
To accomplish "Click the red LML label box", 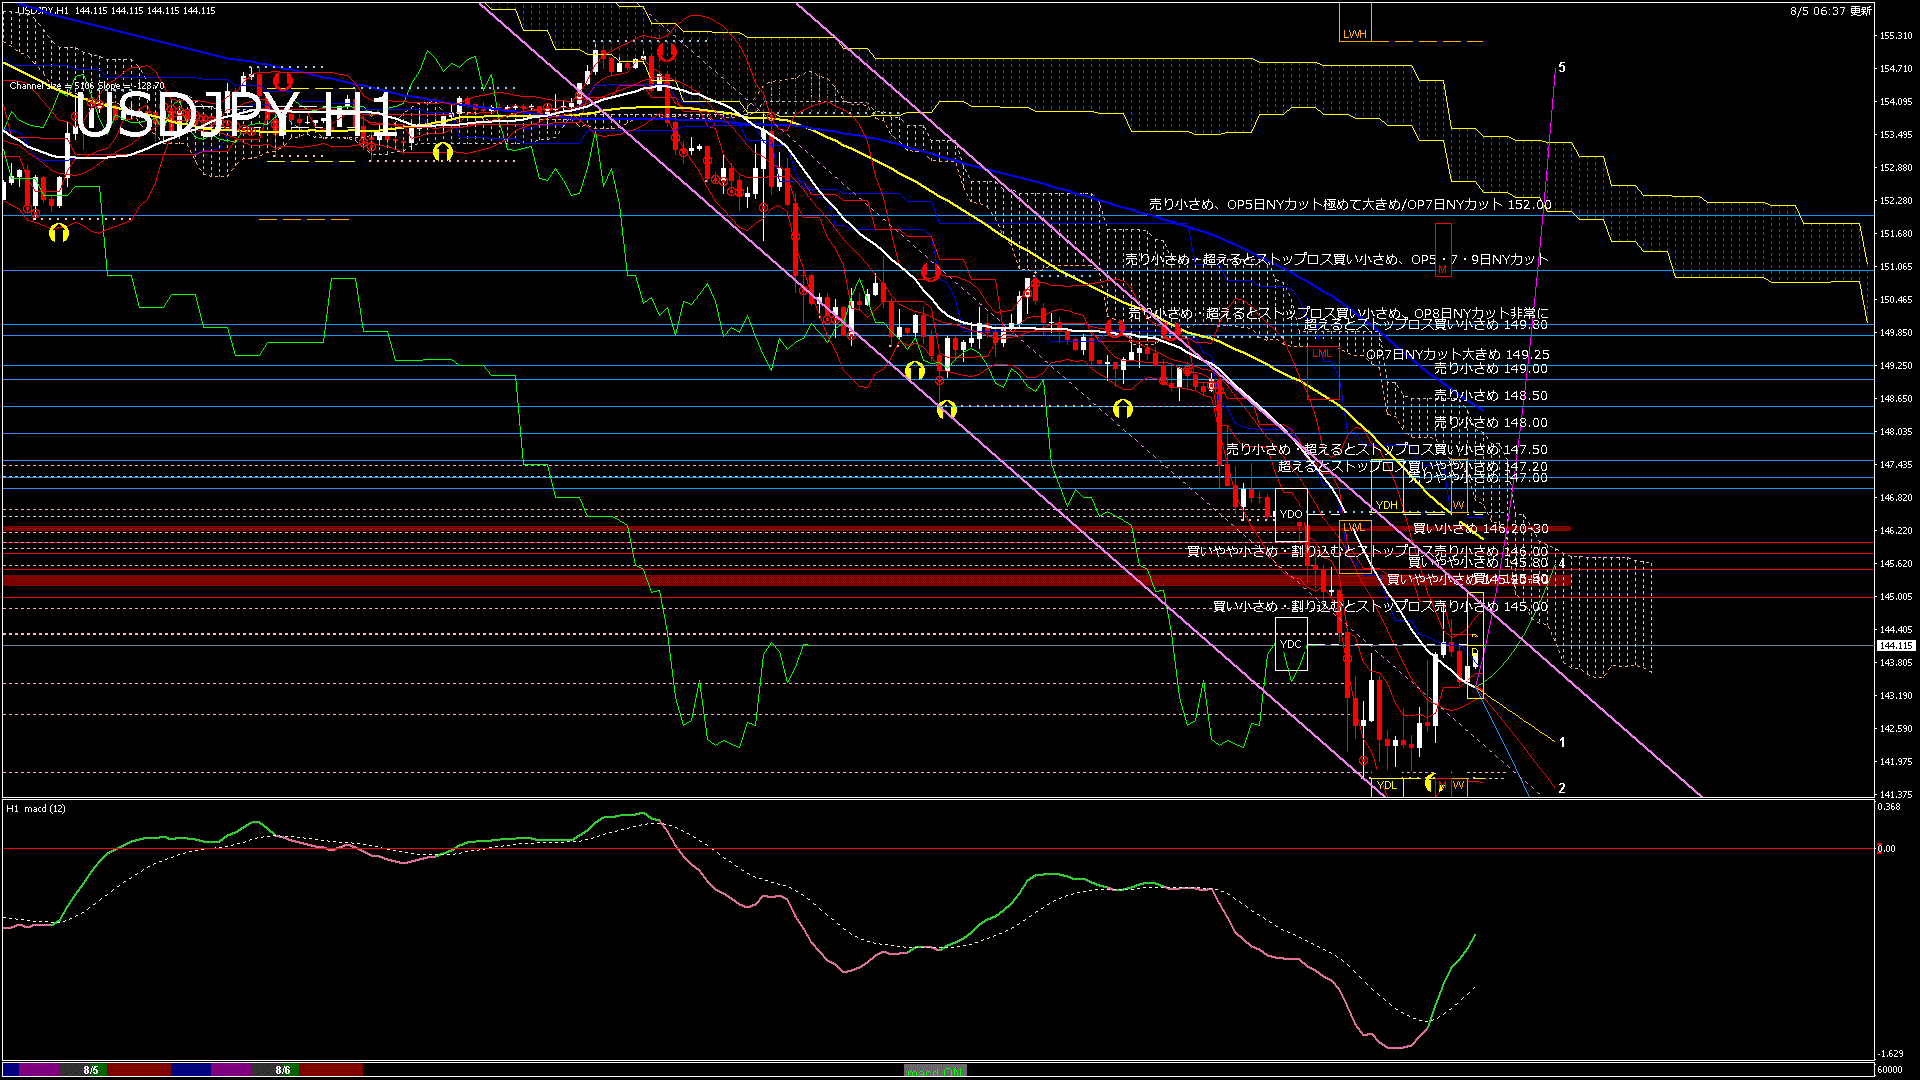I will tap(1322, 354).
